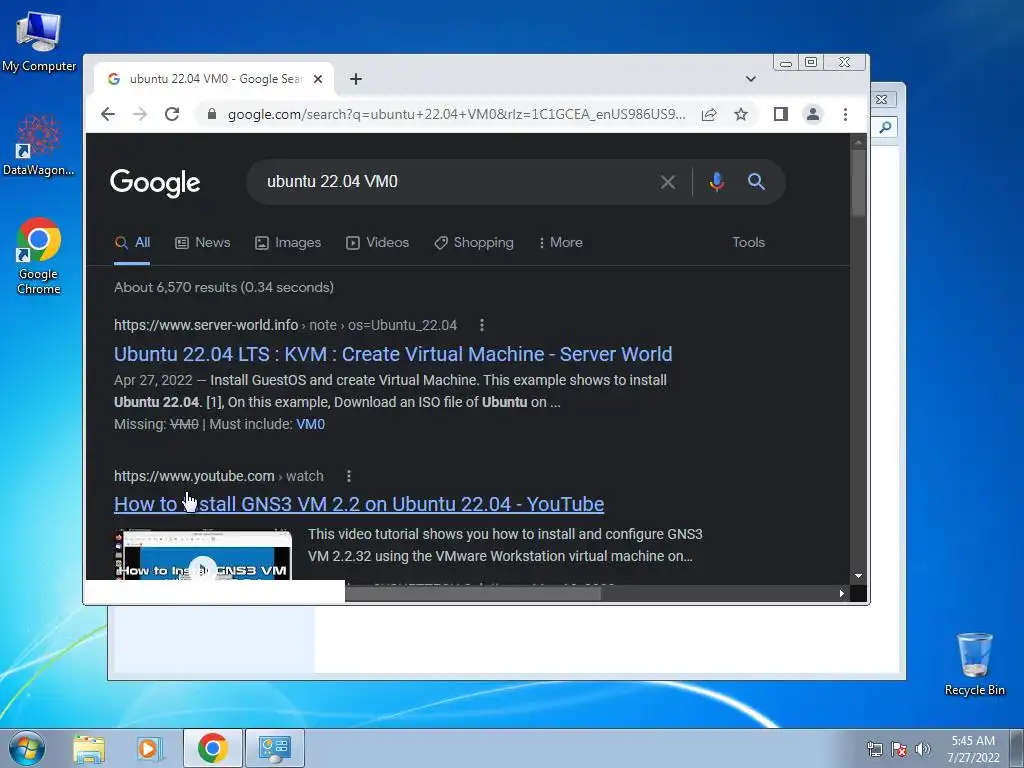
Task: Open options for server-world.info result
Action: click(x=482, y=325)
